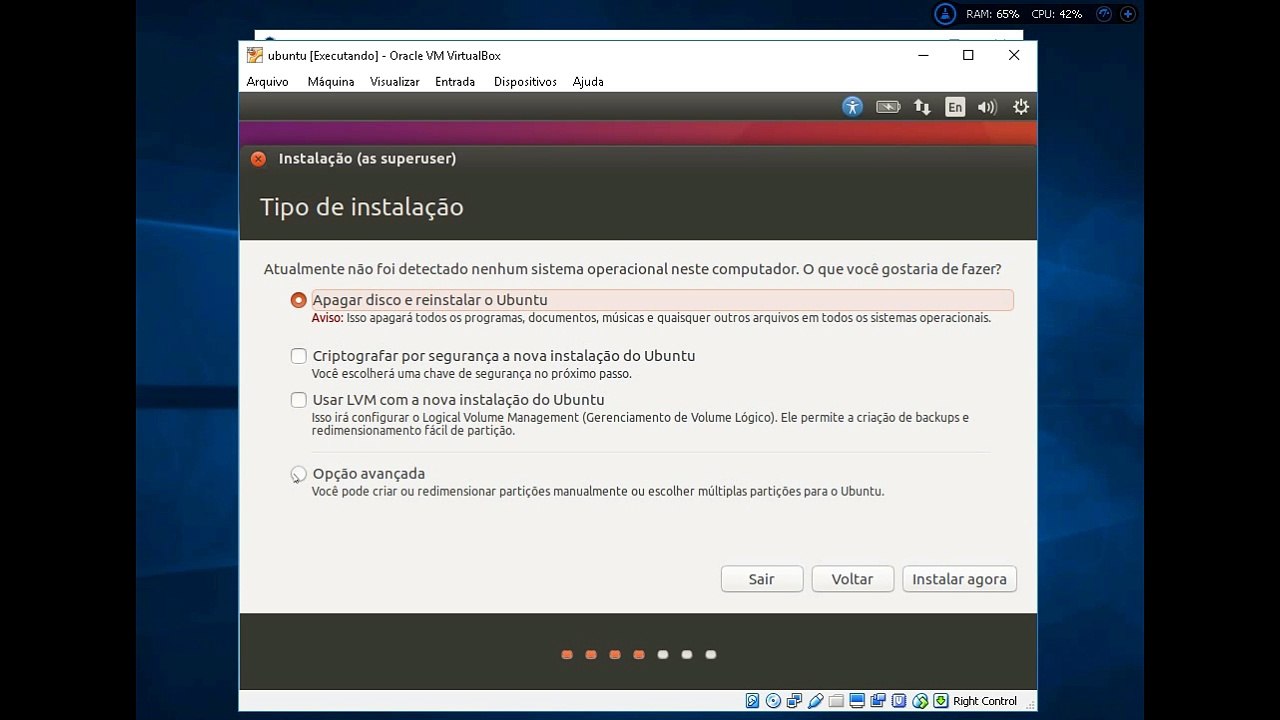
Task: Close the Instalação installer dialog
Action: [x=258, y=159]
